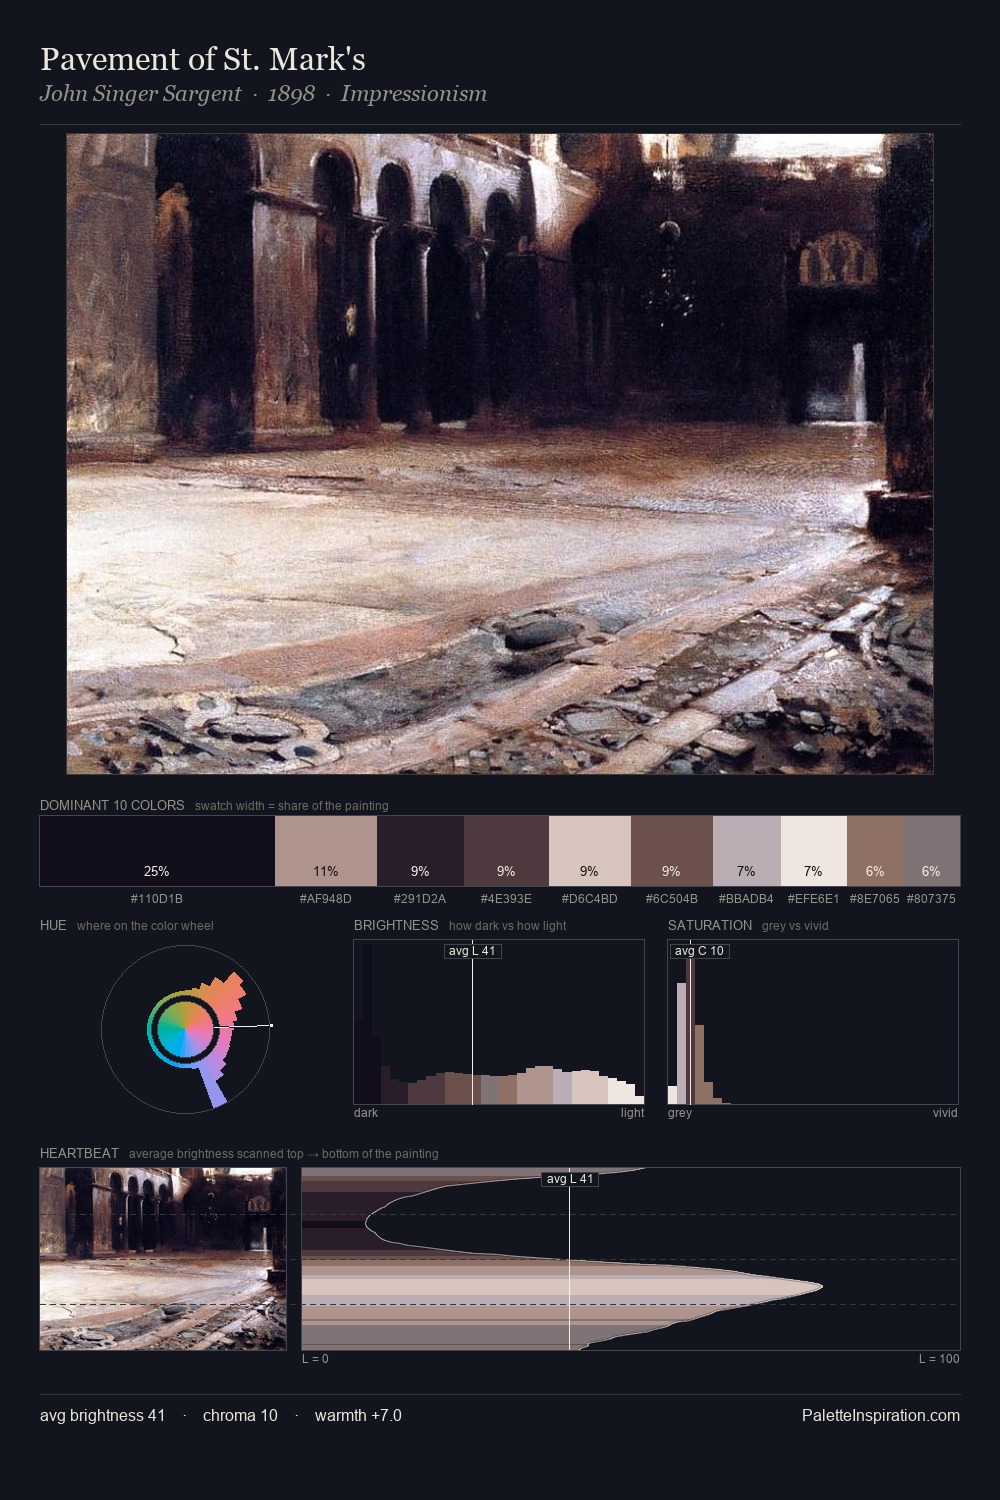The width and height of the screenshot is (1000, 1500).
Task: Click the hex code text #AF948D
Action: click(x=326, y=899)
